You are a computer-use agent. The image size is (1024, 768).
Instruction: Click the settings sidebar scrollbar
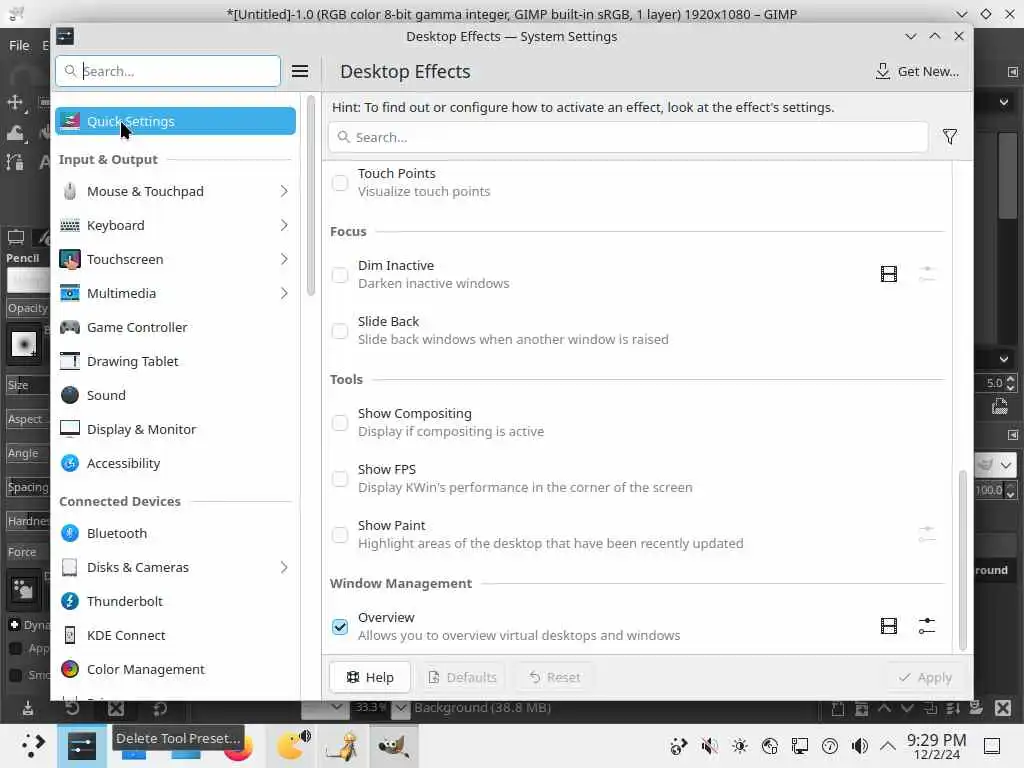pos(311,195)
